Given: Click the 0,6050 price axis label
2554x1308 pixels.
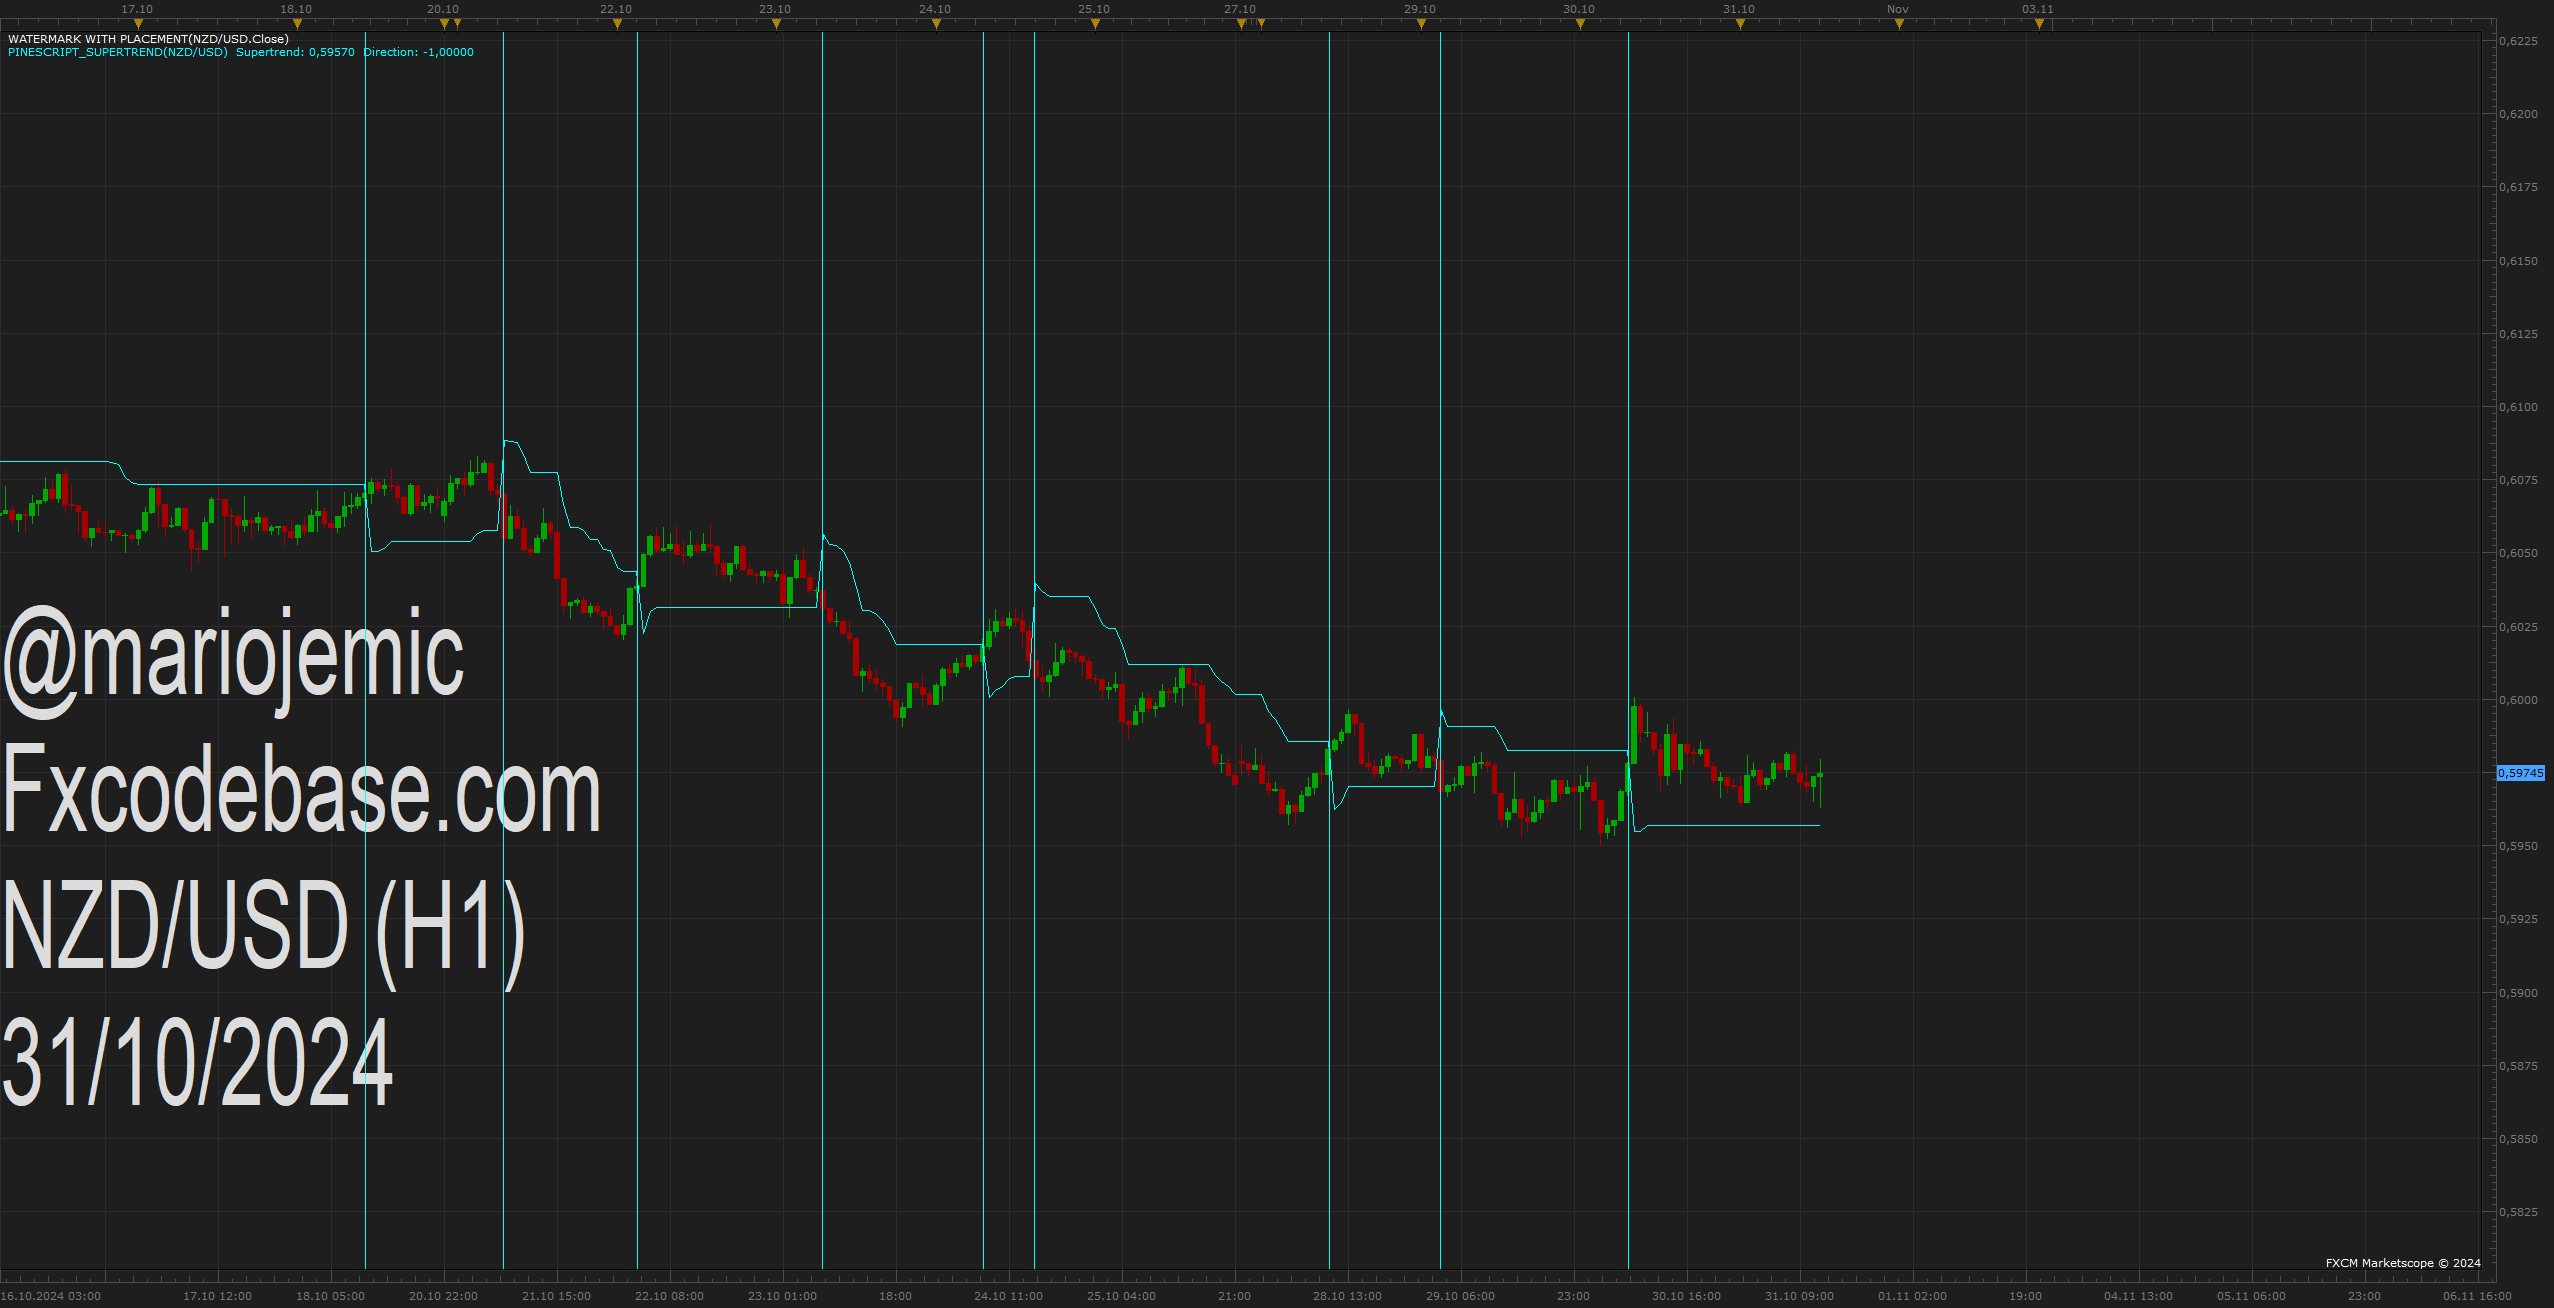Looking at the screenshot, I should pos(2518,553).
